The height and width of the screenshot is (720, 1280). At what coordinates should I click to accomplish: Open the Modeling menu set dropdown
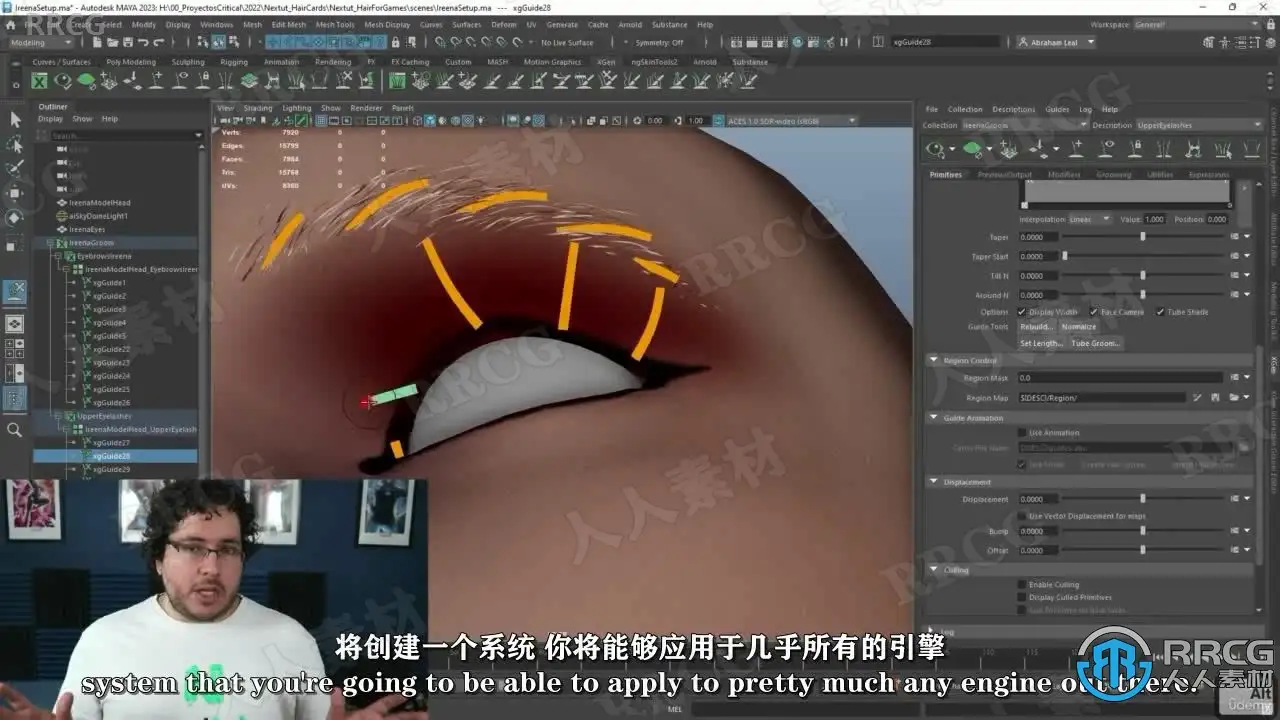coord(40,43)
